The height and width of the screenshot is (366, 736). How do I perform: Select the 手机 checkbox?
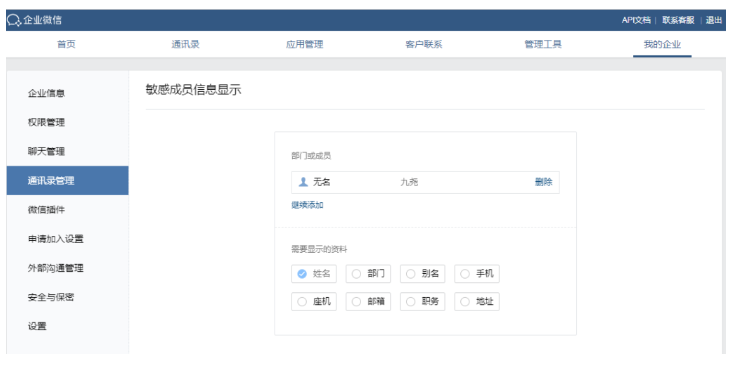(477, 274)
